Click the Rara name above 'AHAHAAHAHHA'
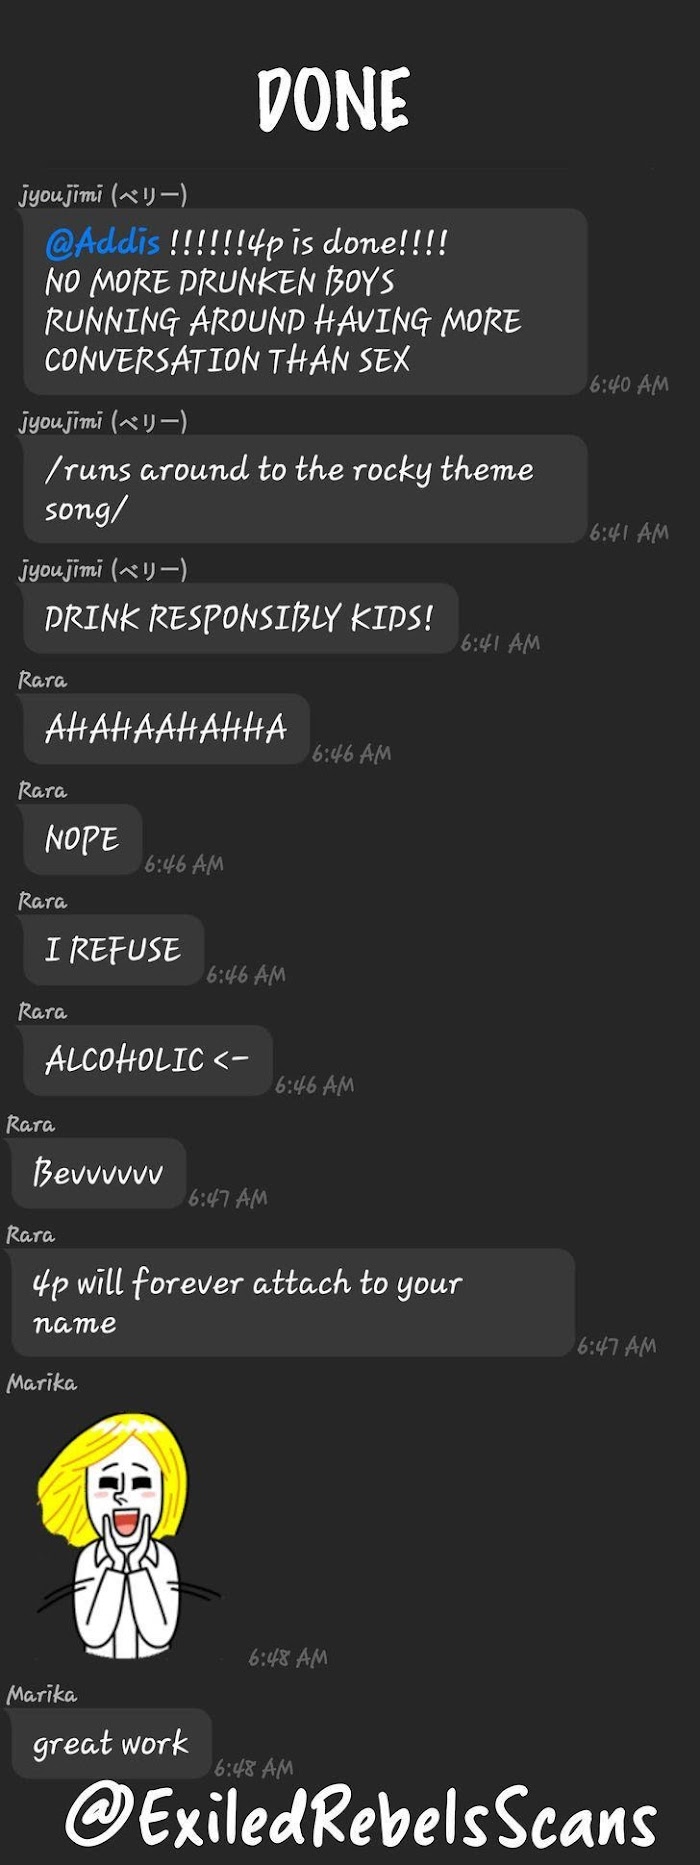This screenshot has width=700, height=1865. [42, 680]
